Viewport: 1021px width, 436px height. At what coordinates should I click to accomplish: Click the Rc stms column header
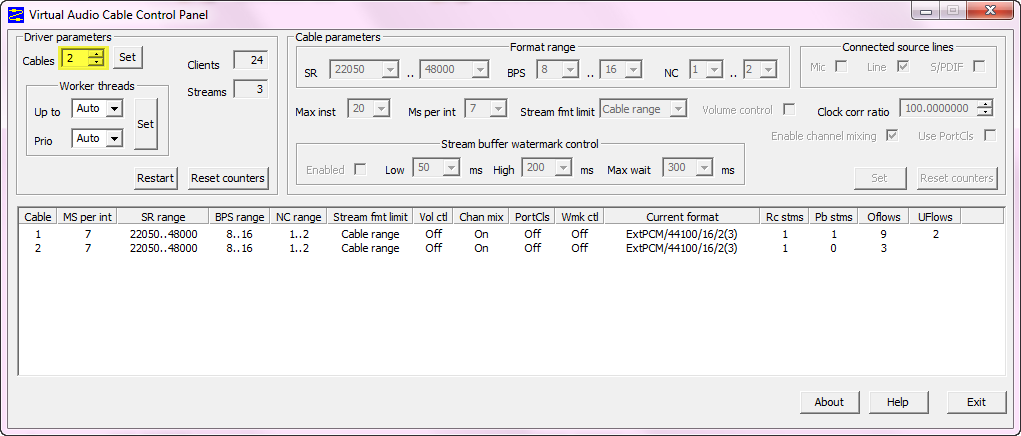point(785,217)
